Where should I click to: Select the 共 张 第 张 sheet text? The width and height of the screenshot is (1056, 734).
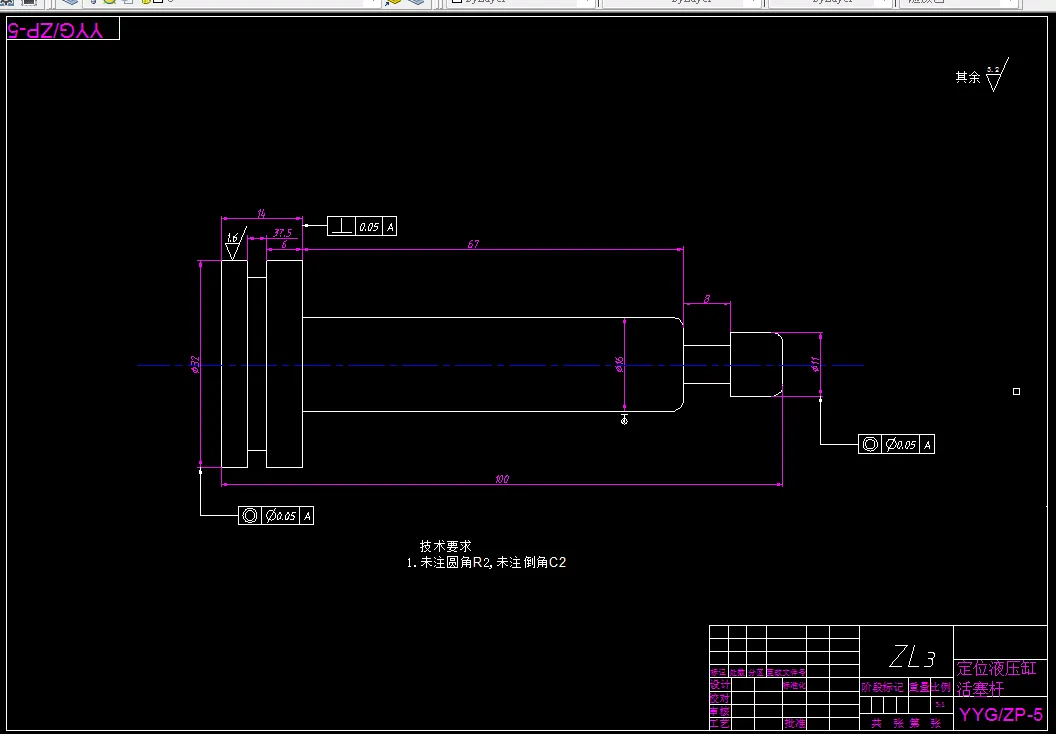pyautogui.click(x=905, y=724)
